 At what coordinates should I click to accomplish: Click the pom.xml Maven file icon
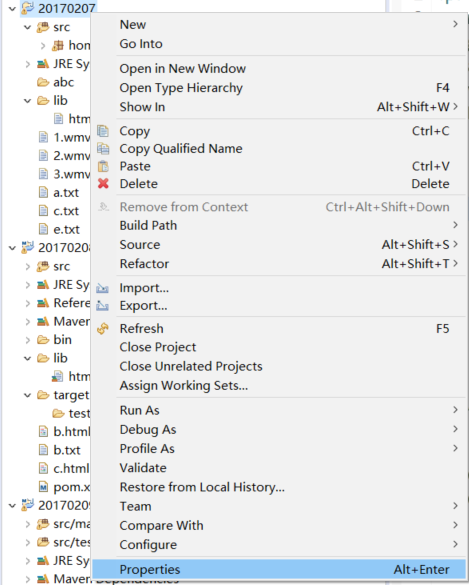click(44, 487)
